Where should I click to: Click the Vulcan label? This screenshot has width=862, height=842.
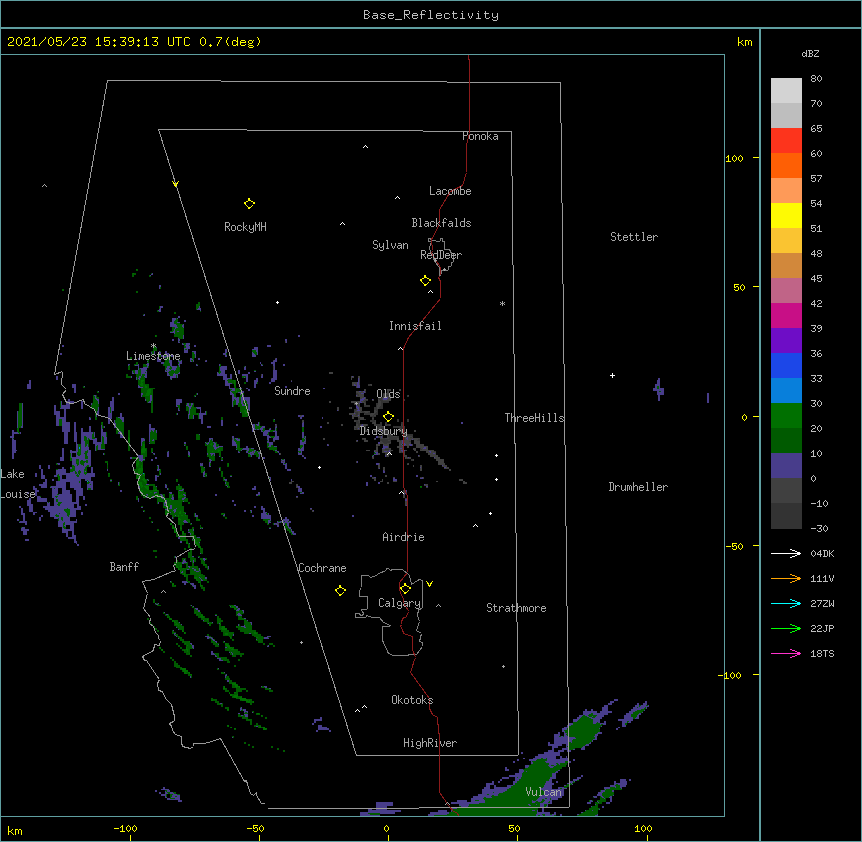tap(544, 792)
